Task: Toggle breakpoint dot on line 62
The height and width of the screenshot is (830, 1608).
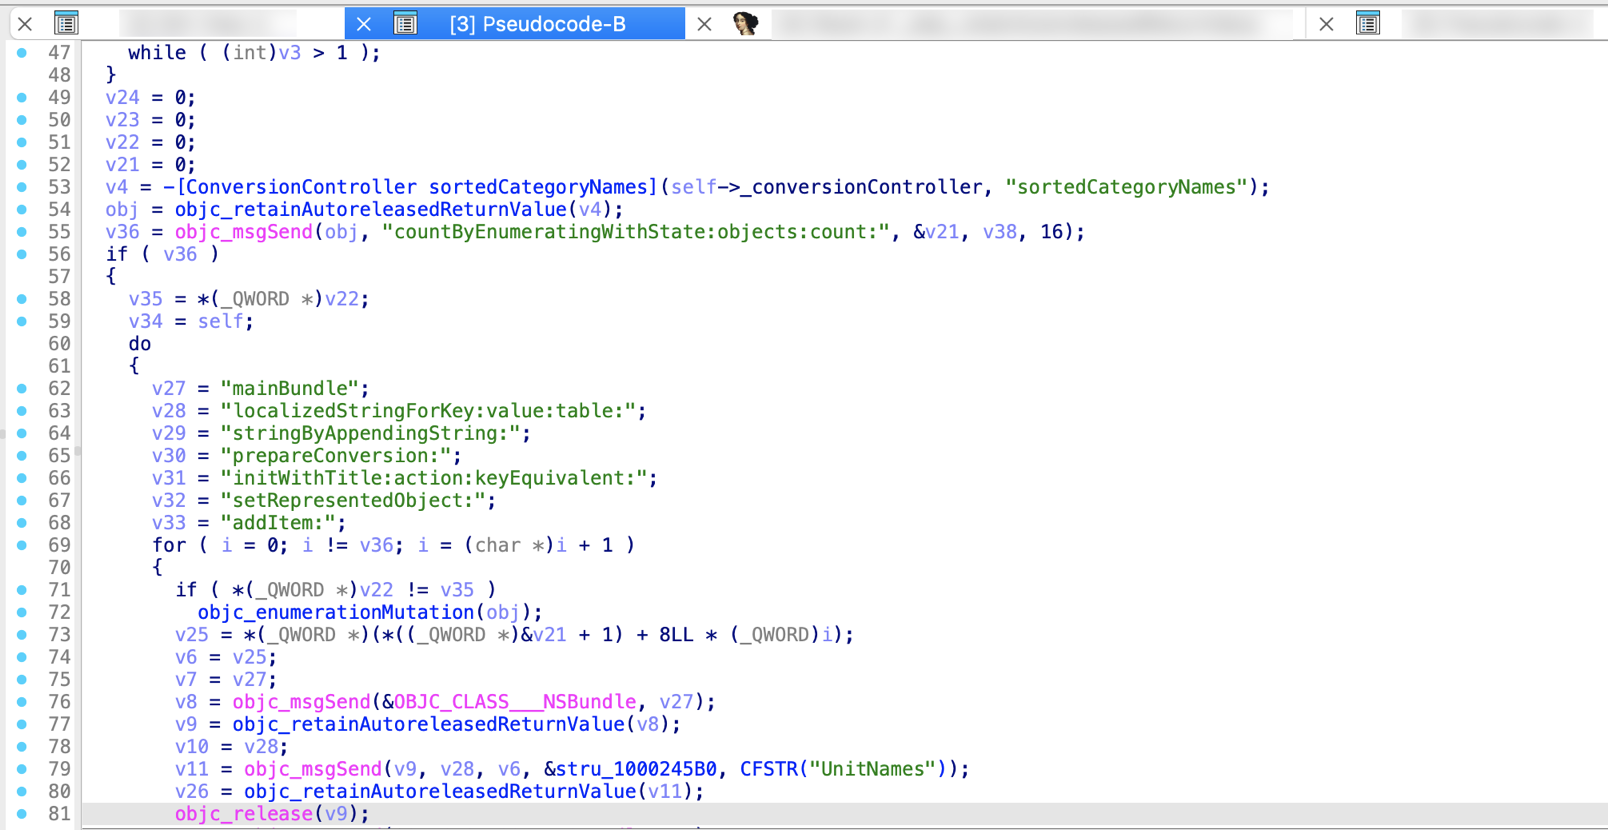Action: [x=22, y=389]
